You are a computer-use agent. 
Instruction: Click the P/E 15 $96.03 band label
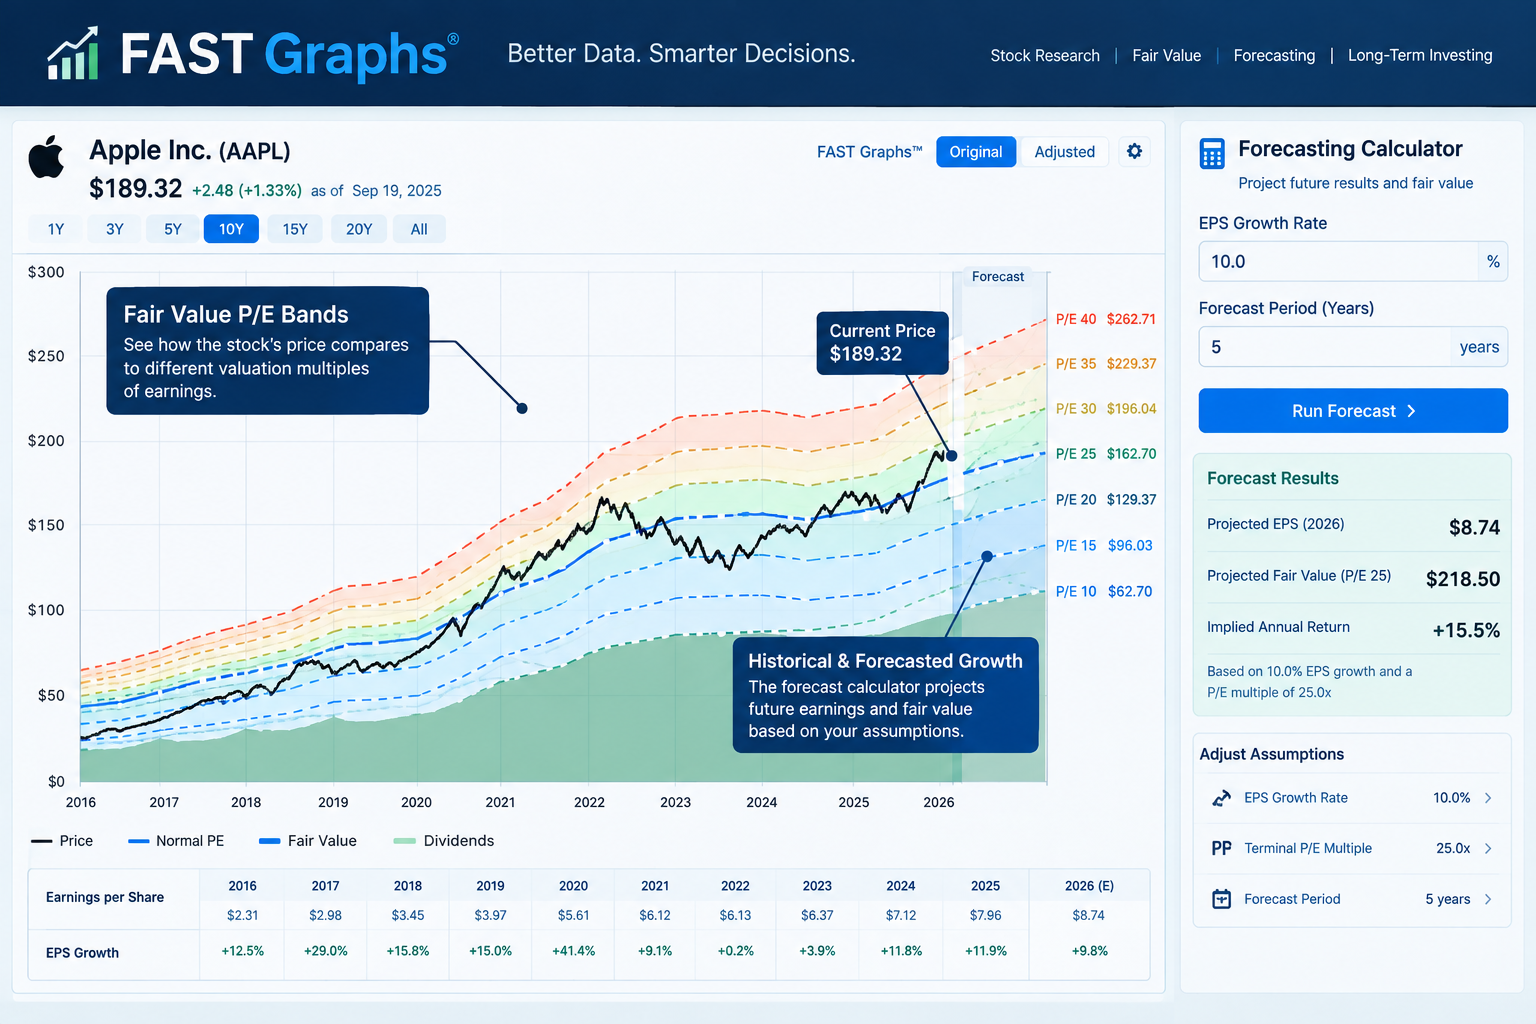pos(1104,546)
